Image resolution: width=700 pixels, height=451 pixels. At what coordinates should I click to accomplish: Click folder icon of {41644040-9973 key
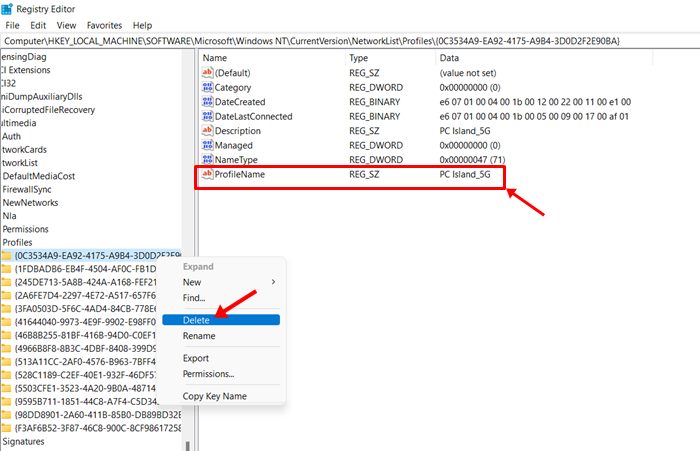click(x=6, y=322)
